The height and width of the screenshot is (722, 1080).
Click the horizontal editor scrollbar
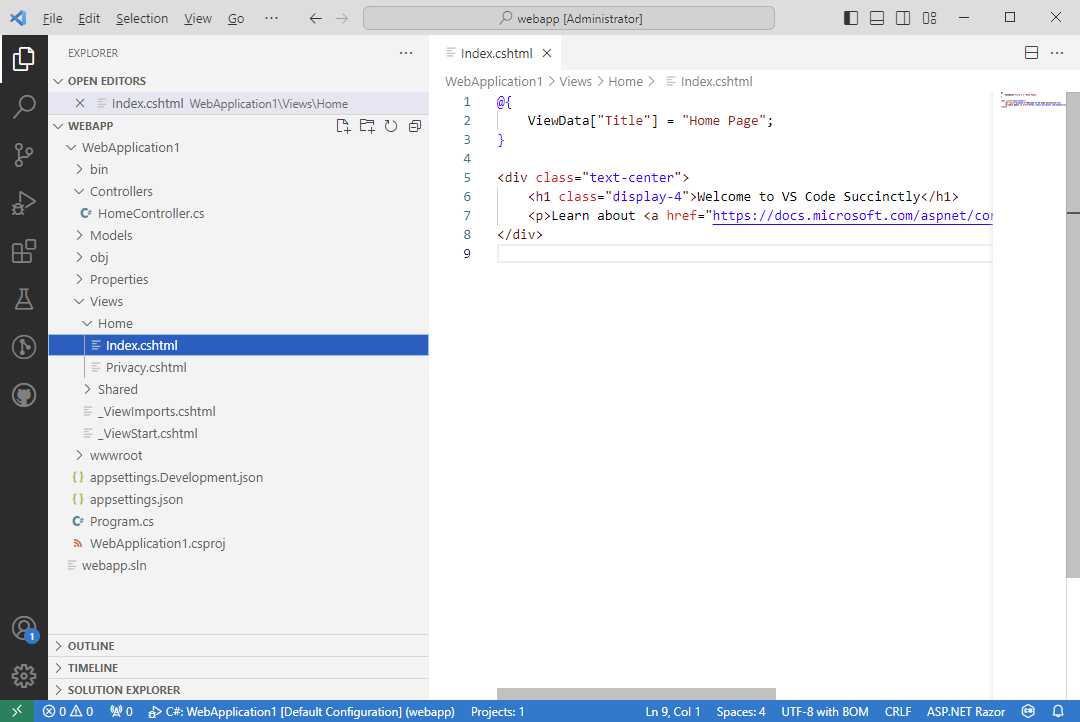(x=636, y=693)
